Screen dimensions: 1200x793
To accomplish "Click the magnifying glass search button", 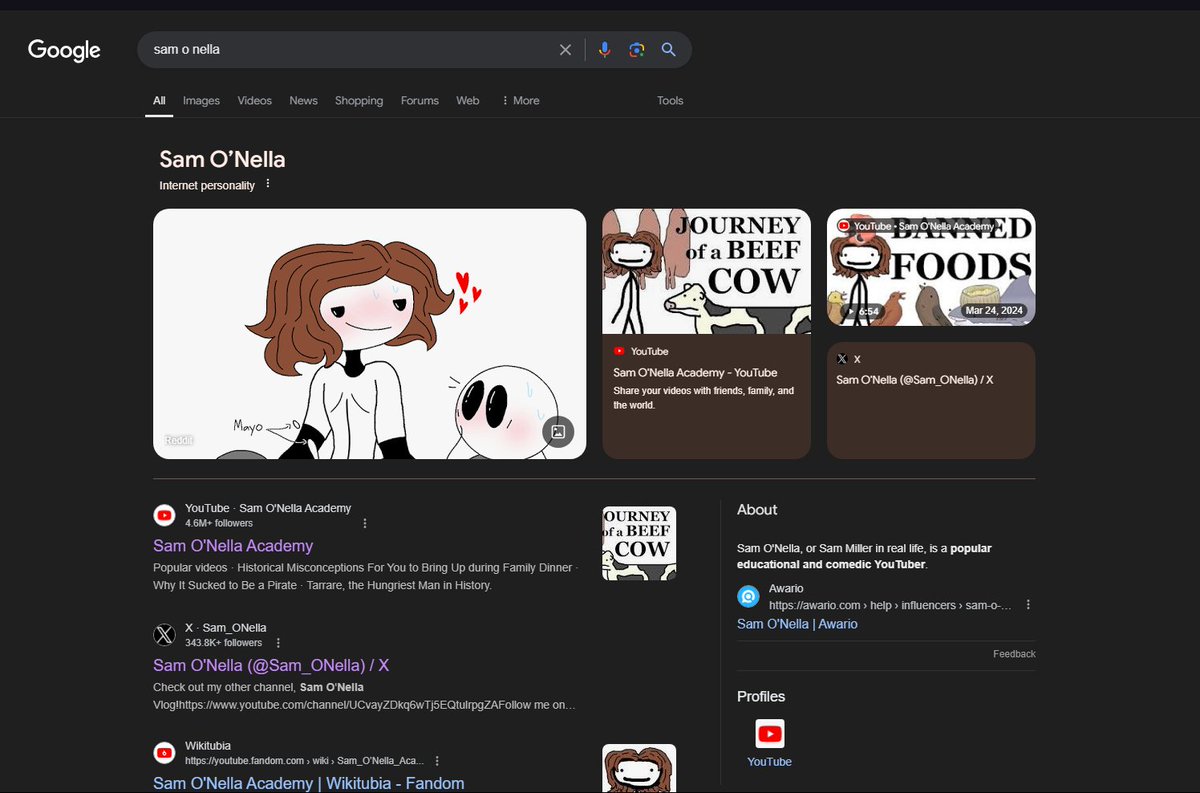I will (x=669, y=50).
